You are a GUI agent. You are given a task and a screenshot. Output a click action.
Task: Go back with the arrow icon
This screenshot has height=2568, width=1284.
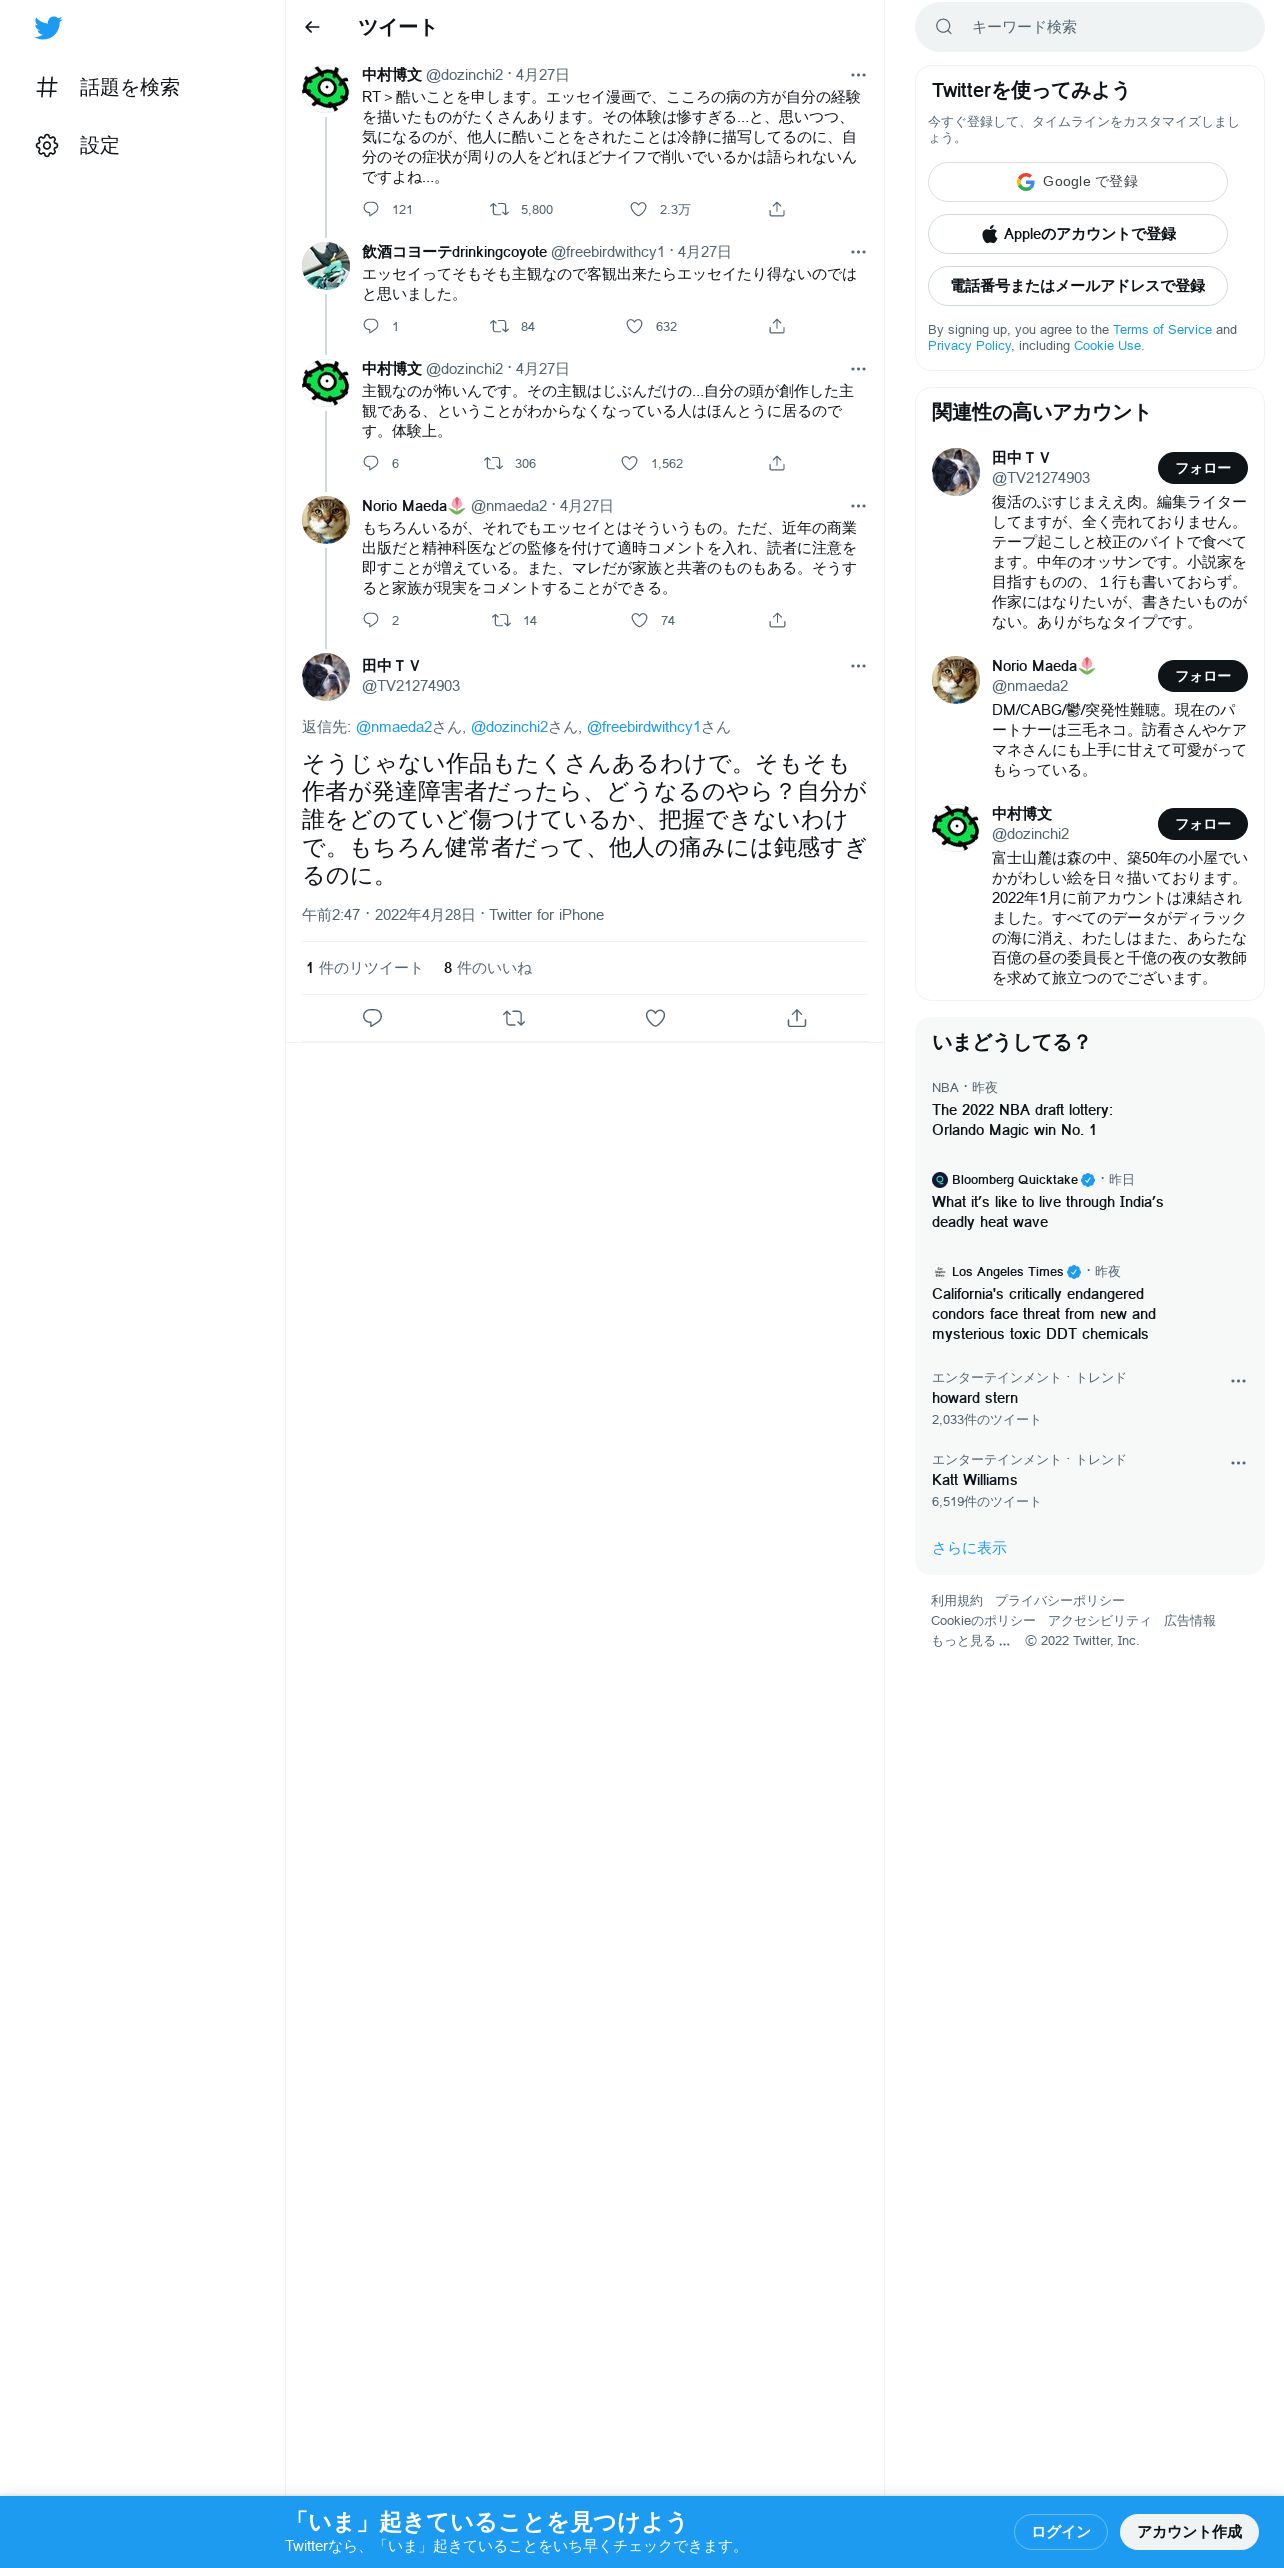click(x=312, y=27)
